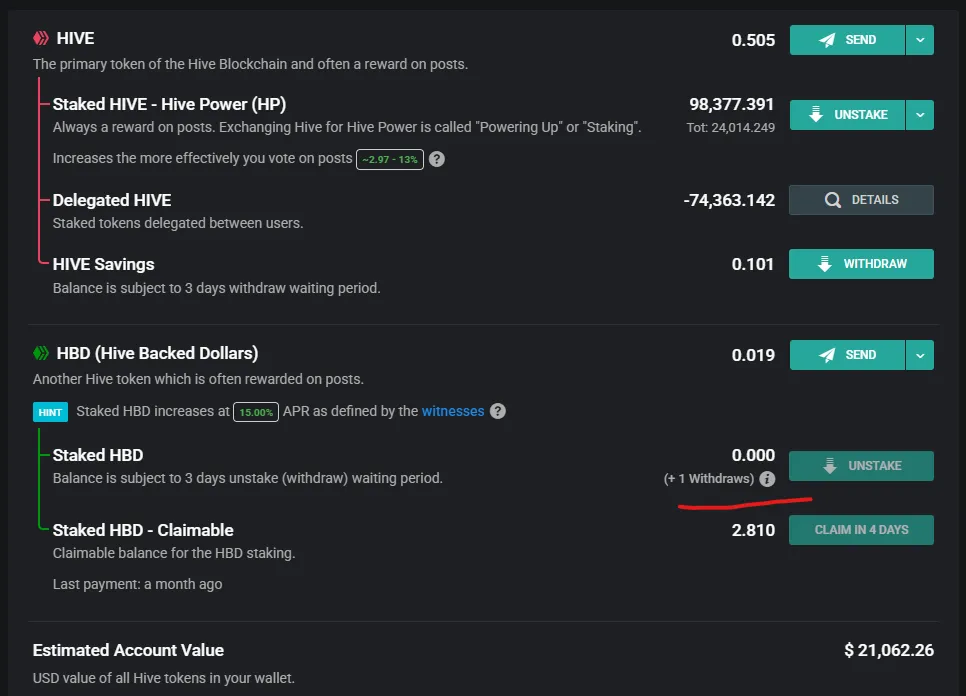Send HBD tokens
The width and height of the screenshot is (966, 696).
pyautogui.click(x=847, y=355)
